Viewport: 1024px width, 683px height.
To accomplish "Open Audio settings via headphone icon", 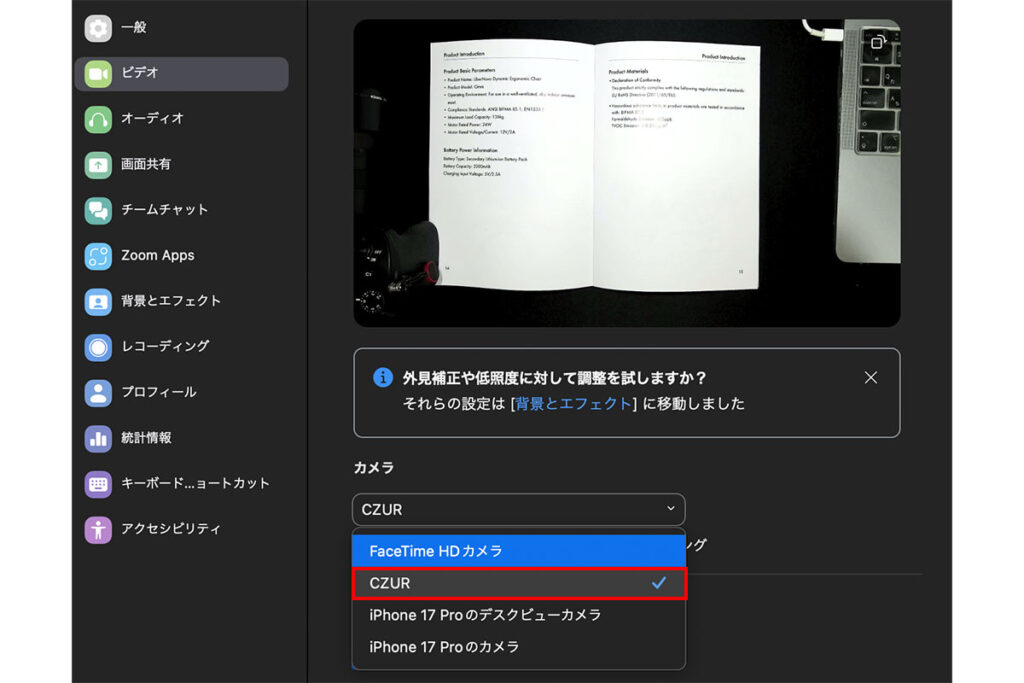I will click(x=98, y=119).
